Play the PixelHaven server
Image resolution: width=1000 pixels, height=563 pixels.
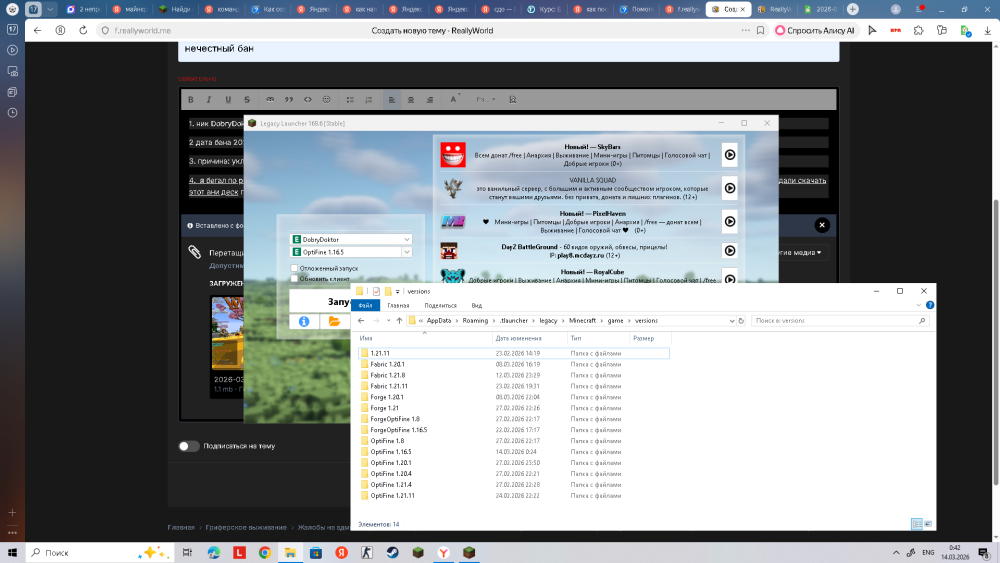pyautogui.click(x=730, y=221)
